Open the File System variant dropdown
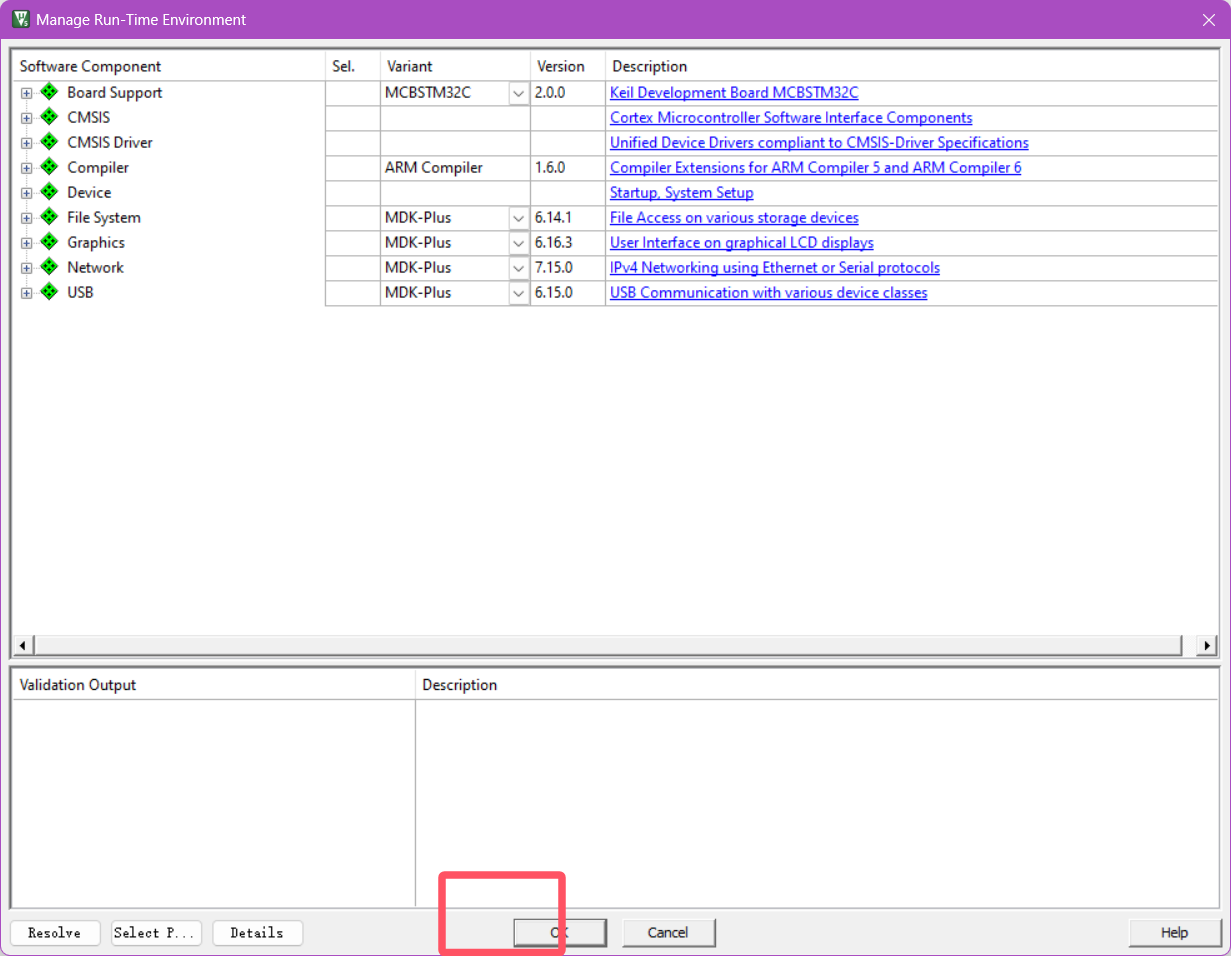 (x=518, y=218)
